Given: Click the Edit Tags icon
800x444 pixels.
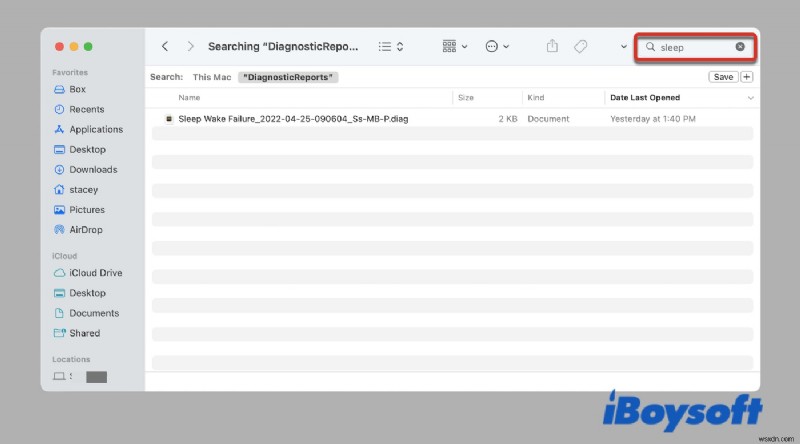Looking at the screenshot, I should point(580,46).
